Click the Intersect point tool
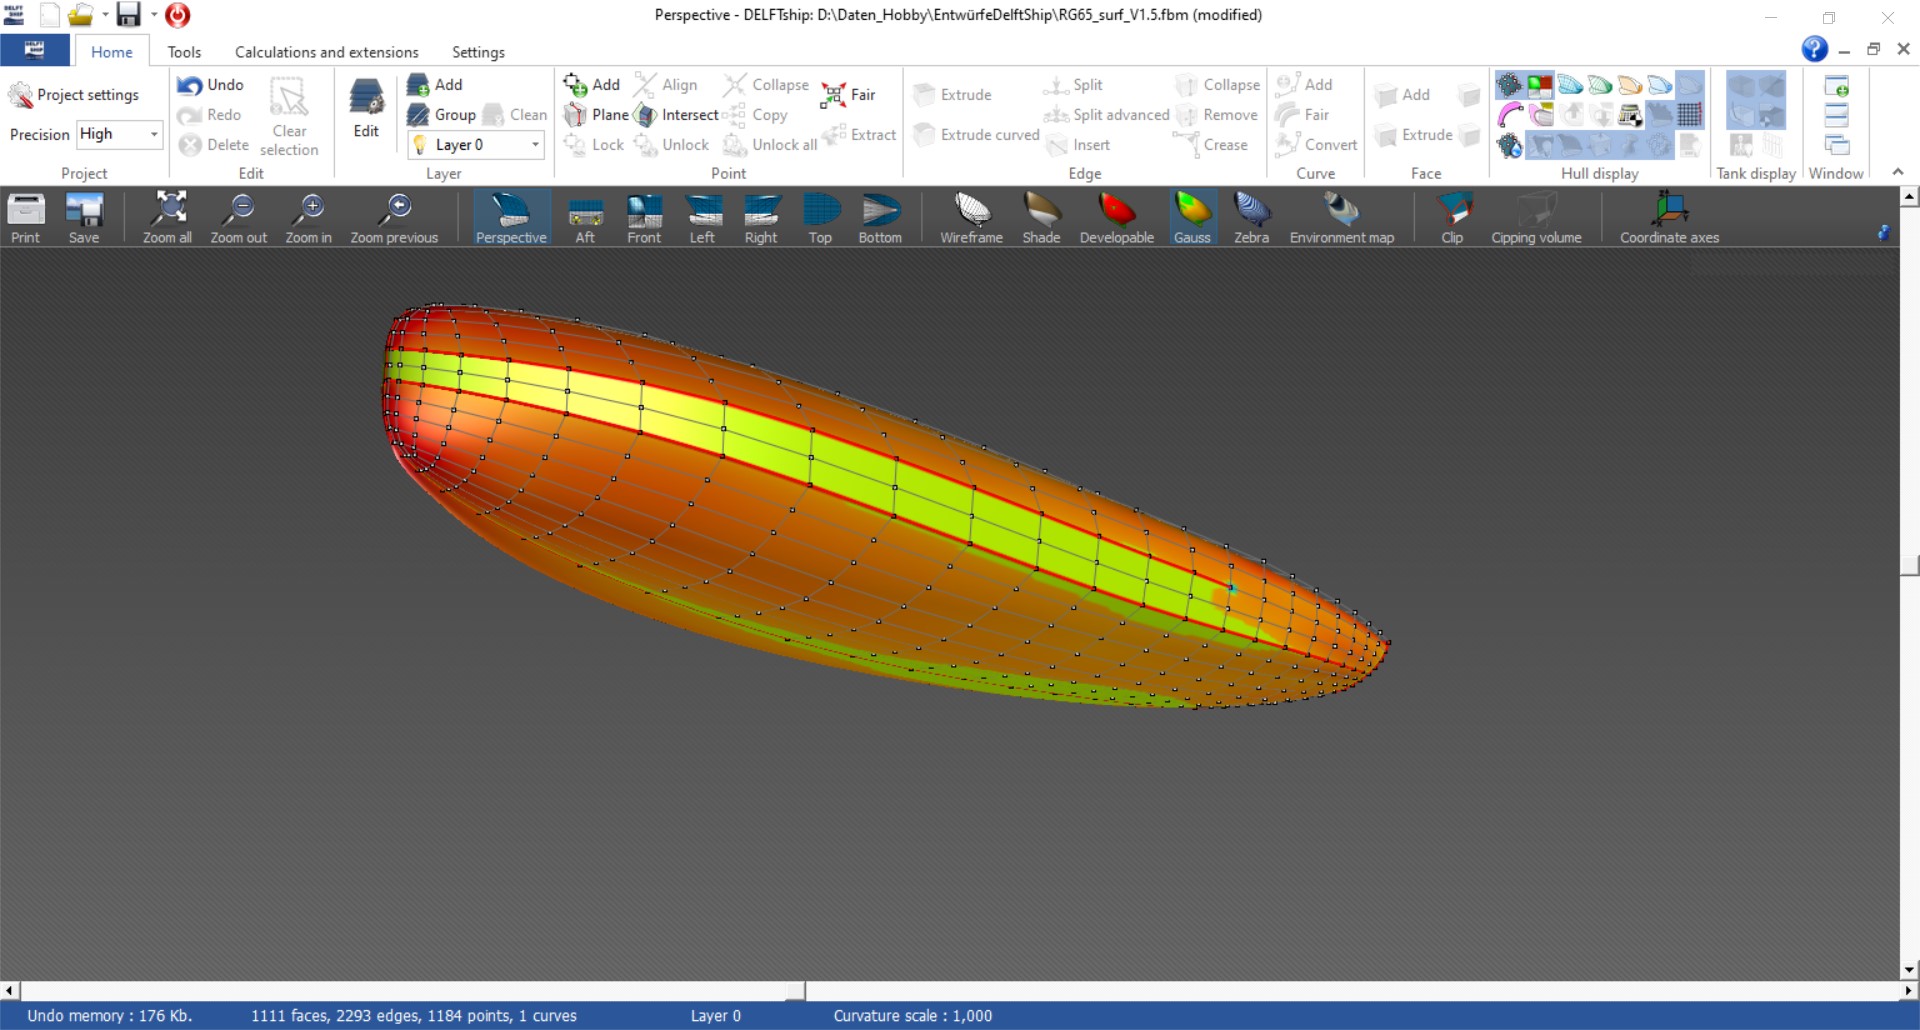1920x1030 pixels. click(x=678, y=115)
